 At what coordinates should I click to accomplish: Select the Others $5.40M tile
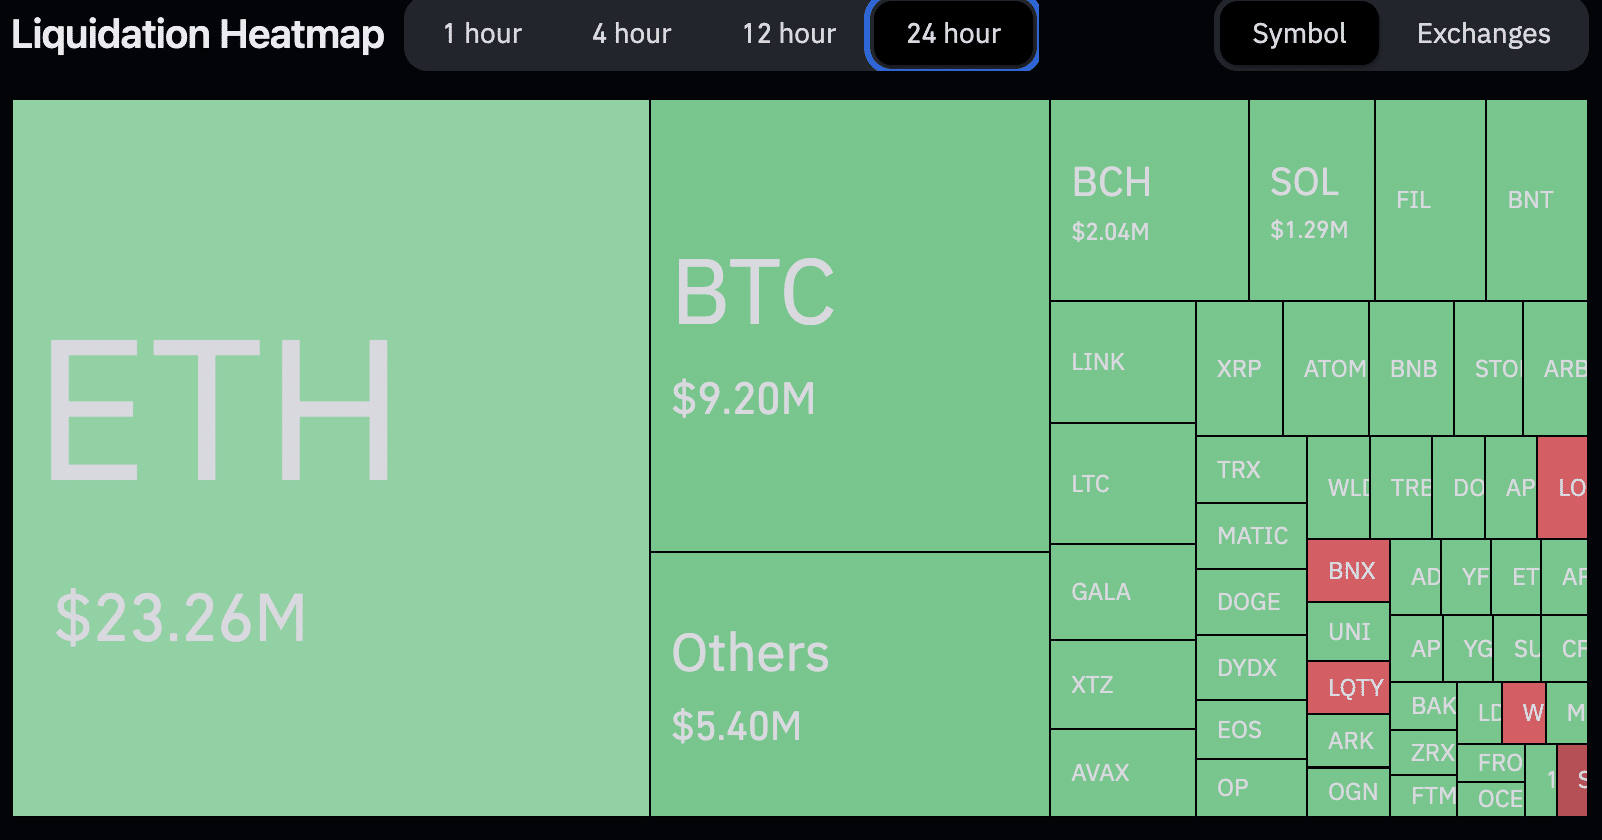tap(850, 685)
